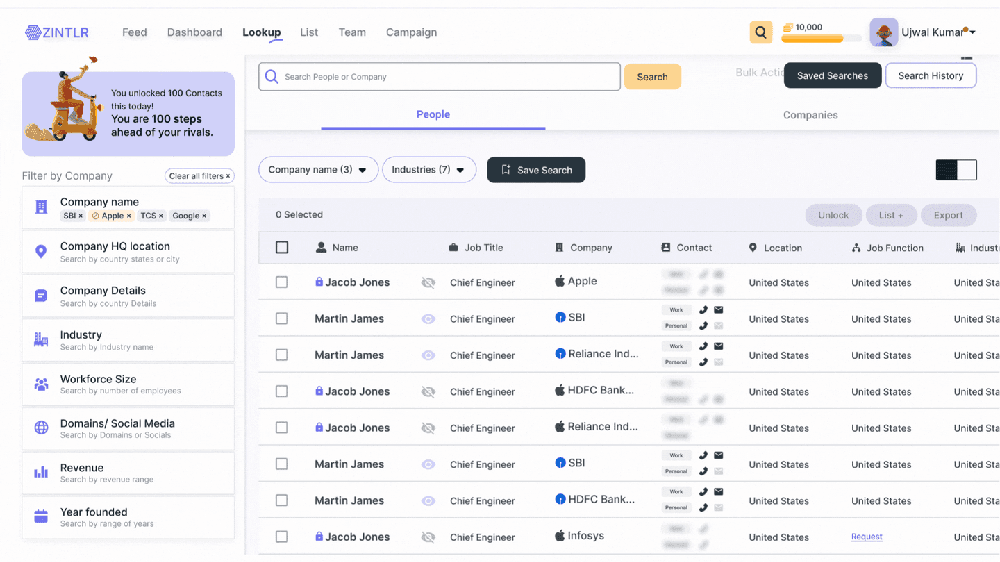Go to the Team menu
Image resolution: width=1000 pixels, height=562 pixels.
pyautogui.click(x=352, y=33)
